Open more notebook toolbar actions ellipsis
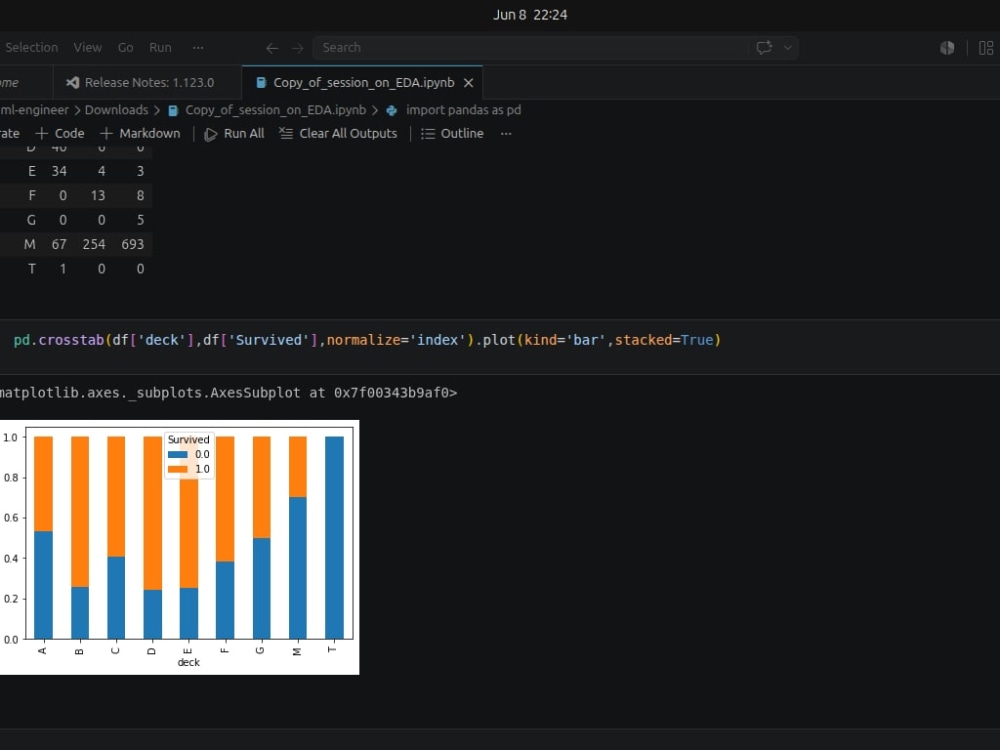 (x=506, y=134)
